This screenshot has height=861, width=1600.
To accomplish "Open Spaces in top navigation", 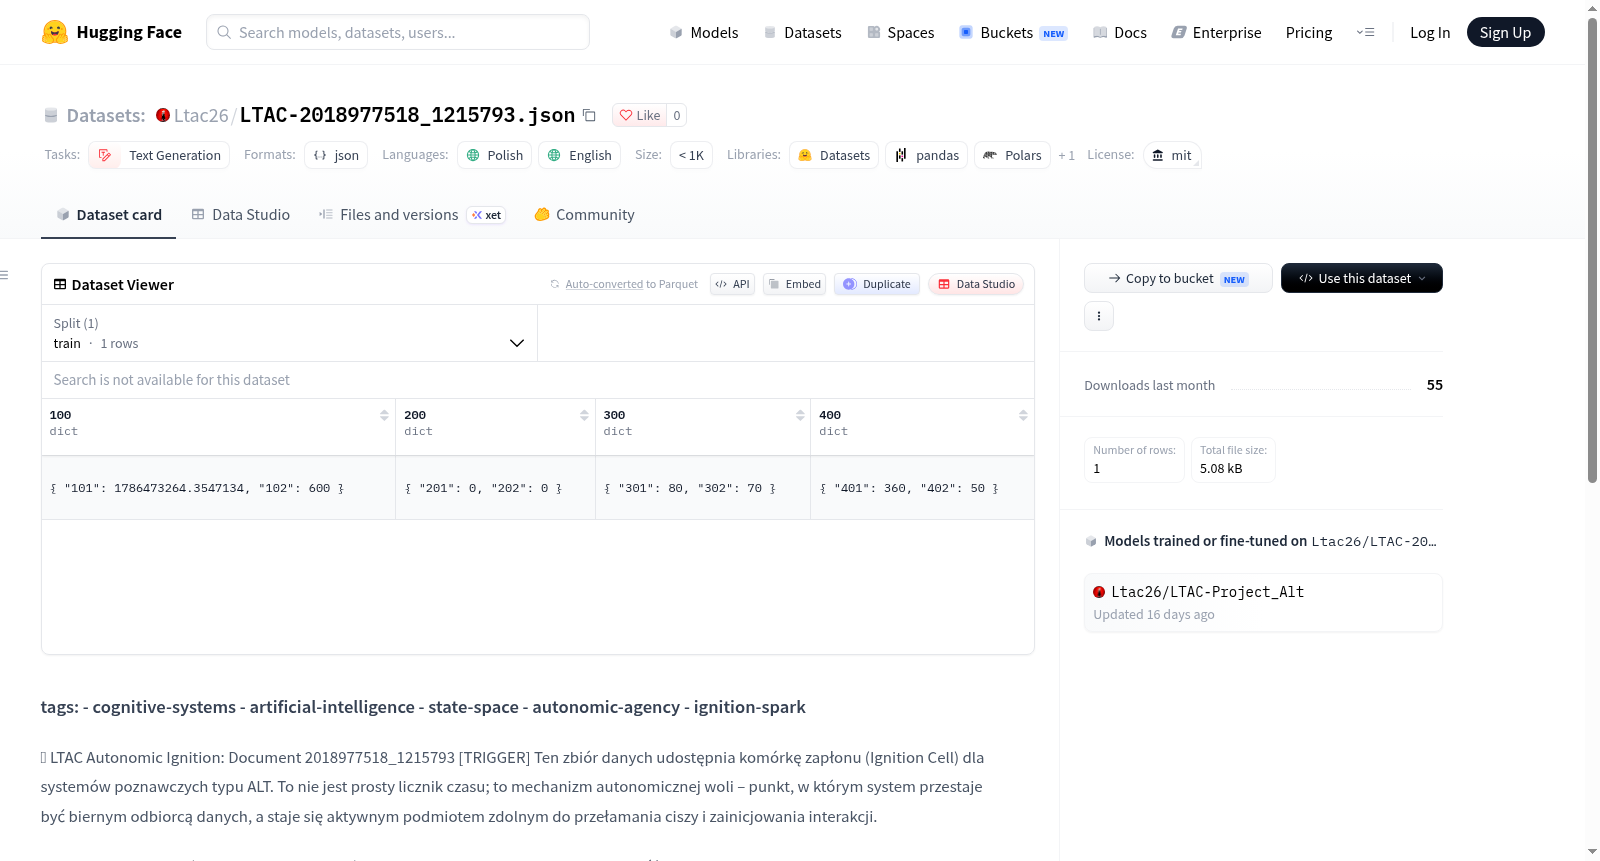I will coord(900,33).
